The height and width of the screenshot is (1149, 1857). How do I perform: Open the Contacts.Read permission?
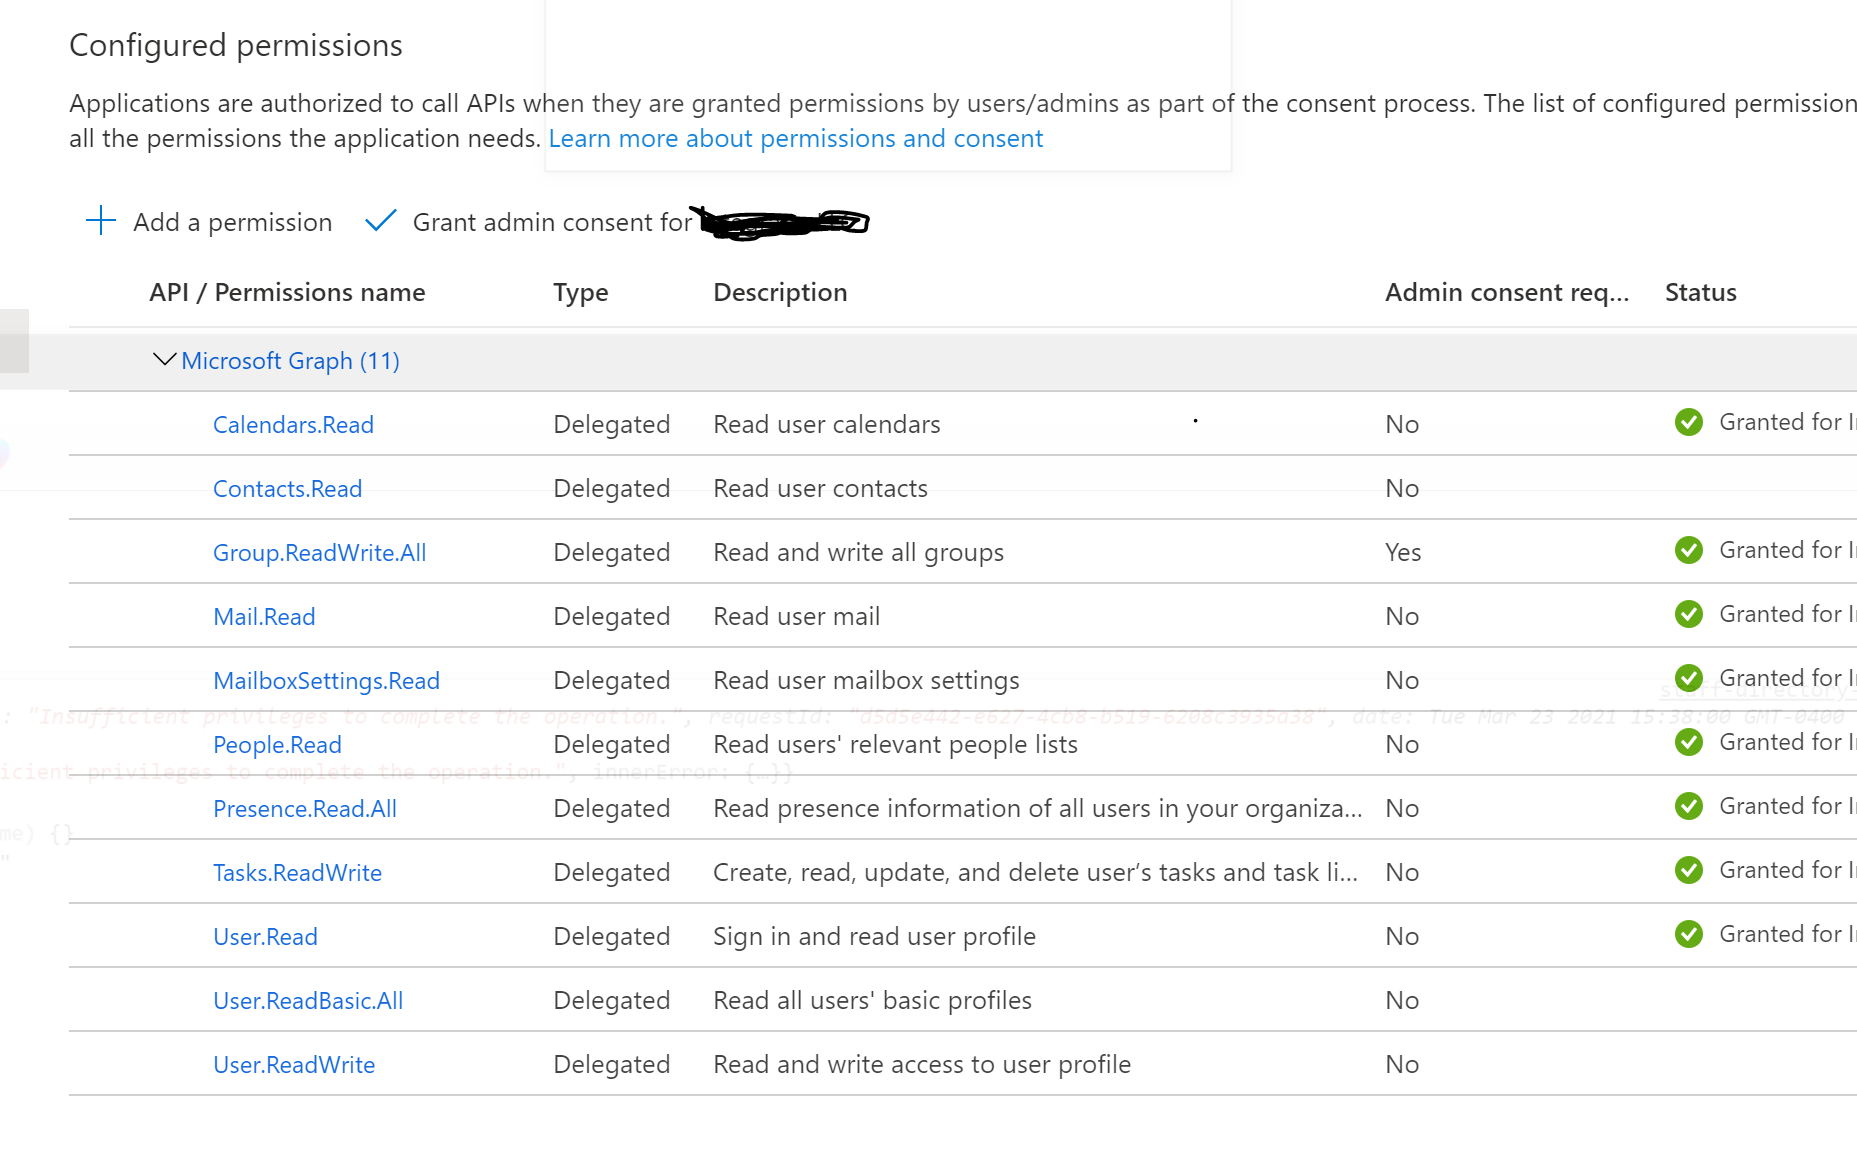coord(287,489)
